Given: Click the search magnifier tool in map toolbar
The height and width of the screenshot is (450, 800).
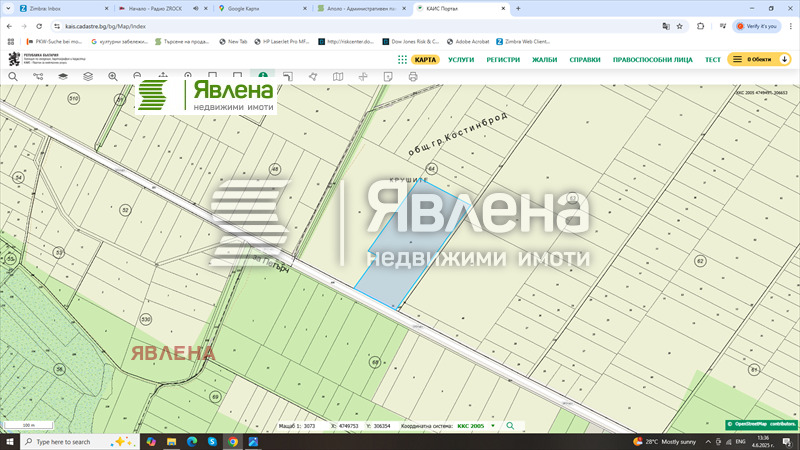Looking at the screenshot, I should pos(13,76).
